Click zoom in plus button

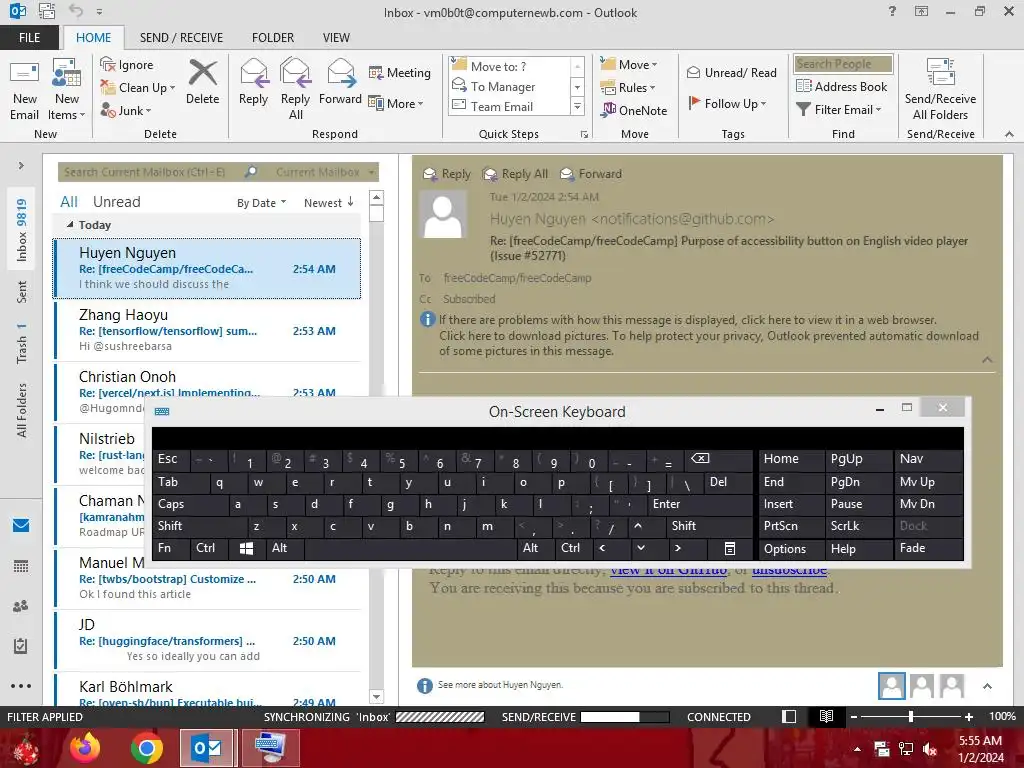point(968,716)
